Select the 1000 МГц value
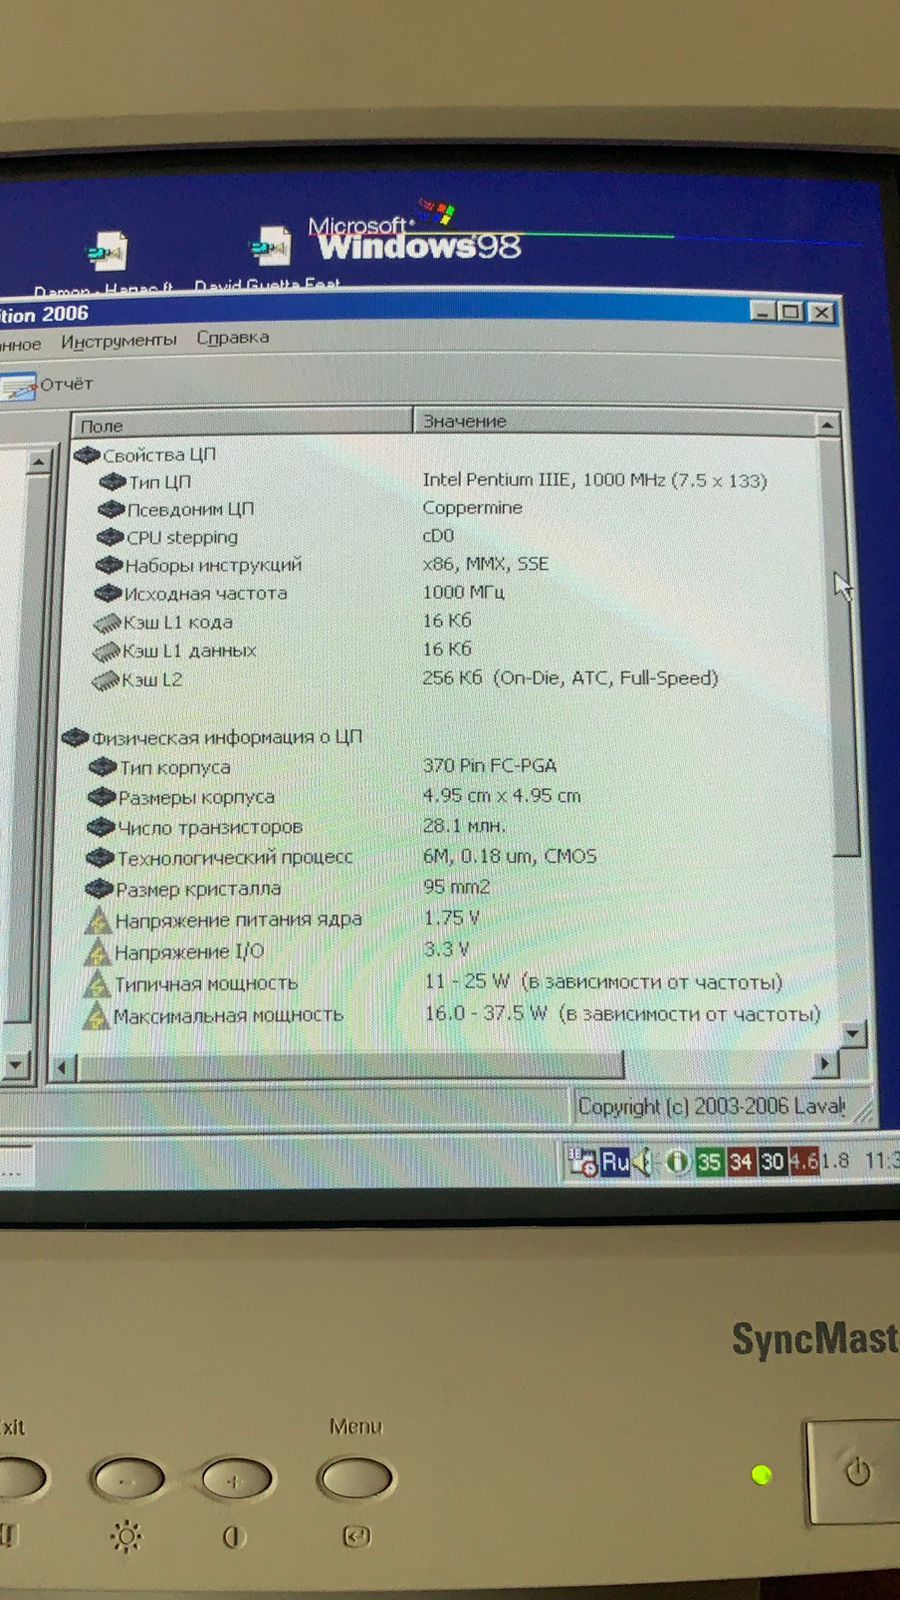Screen dimensions: 900x1600 463,592
